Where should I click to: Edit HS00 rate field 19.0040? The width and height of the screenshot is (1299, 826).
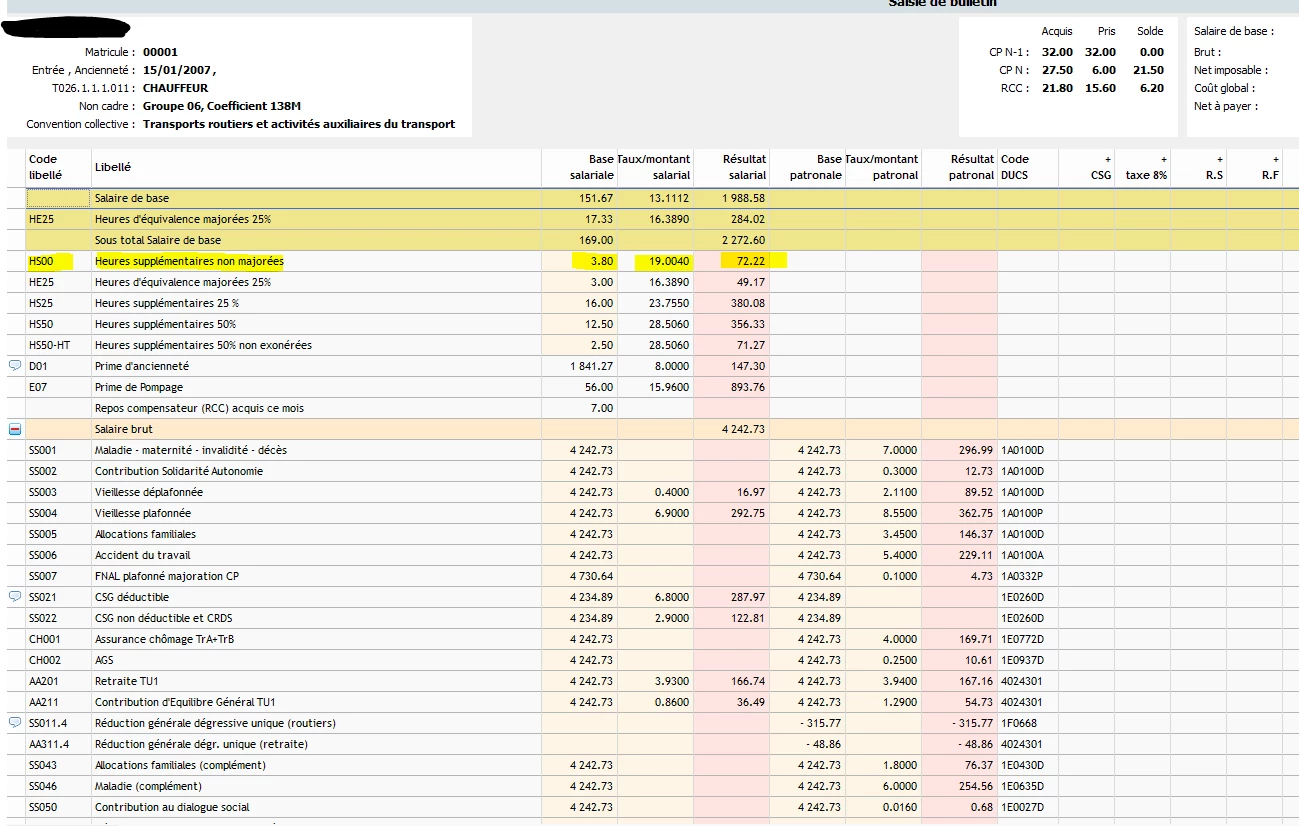click(x=669, y=262)
